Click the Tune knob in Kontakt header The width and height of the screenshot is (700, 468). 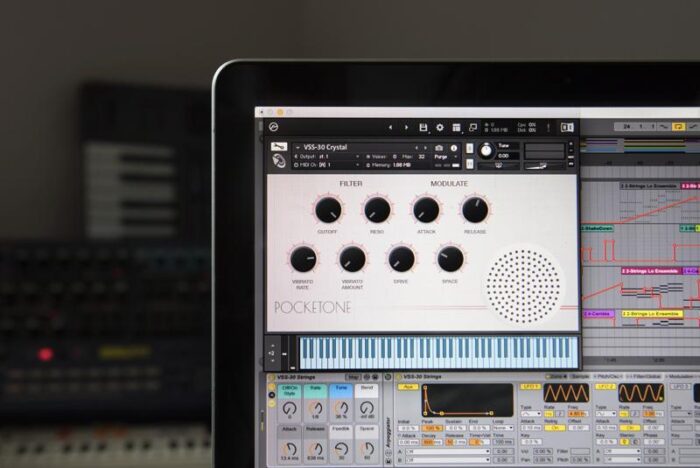(486, 150)
